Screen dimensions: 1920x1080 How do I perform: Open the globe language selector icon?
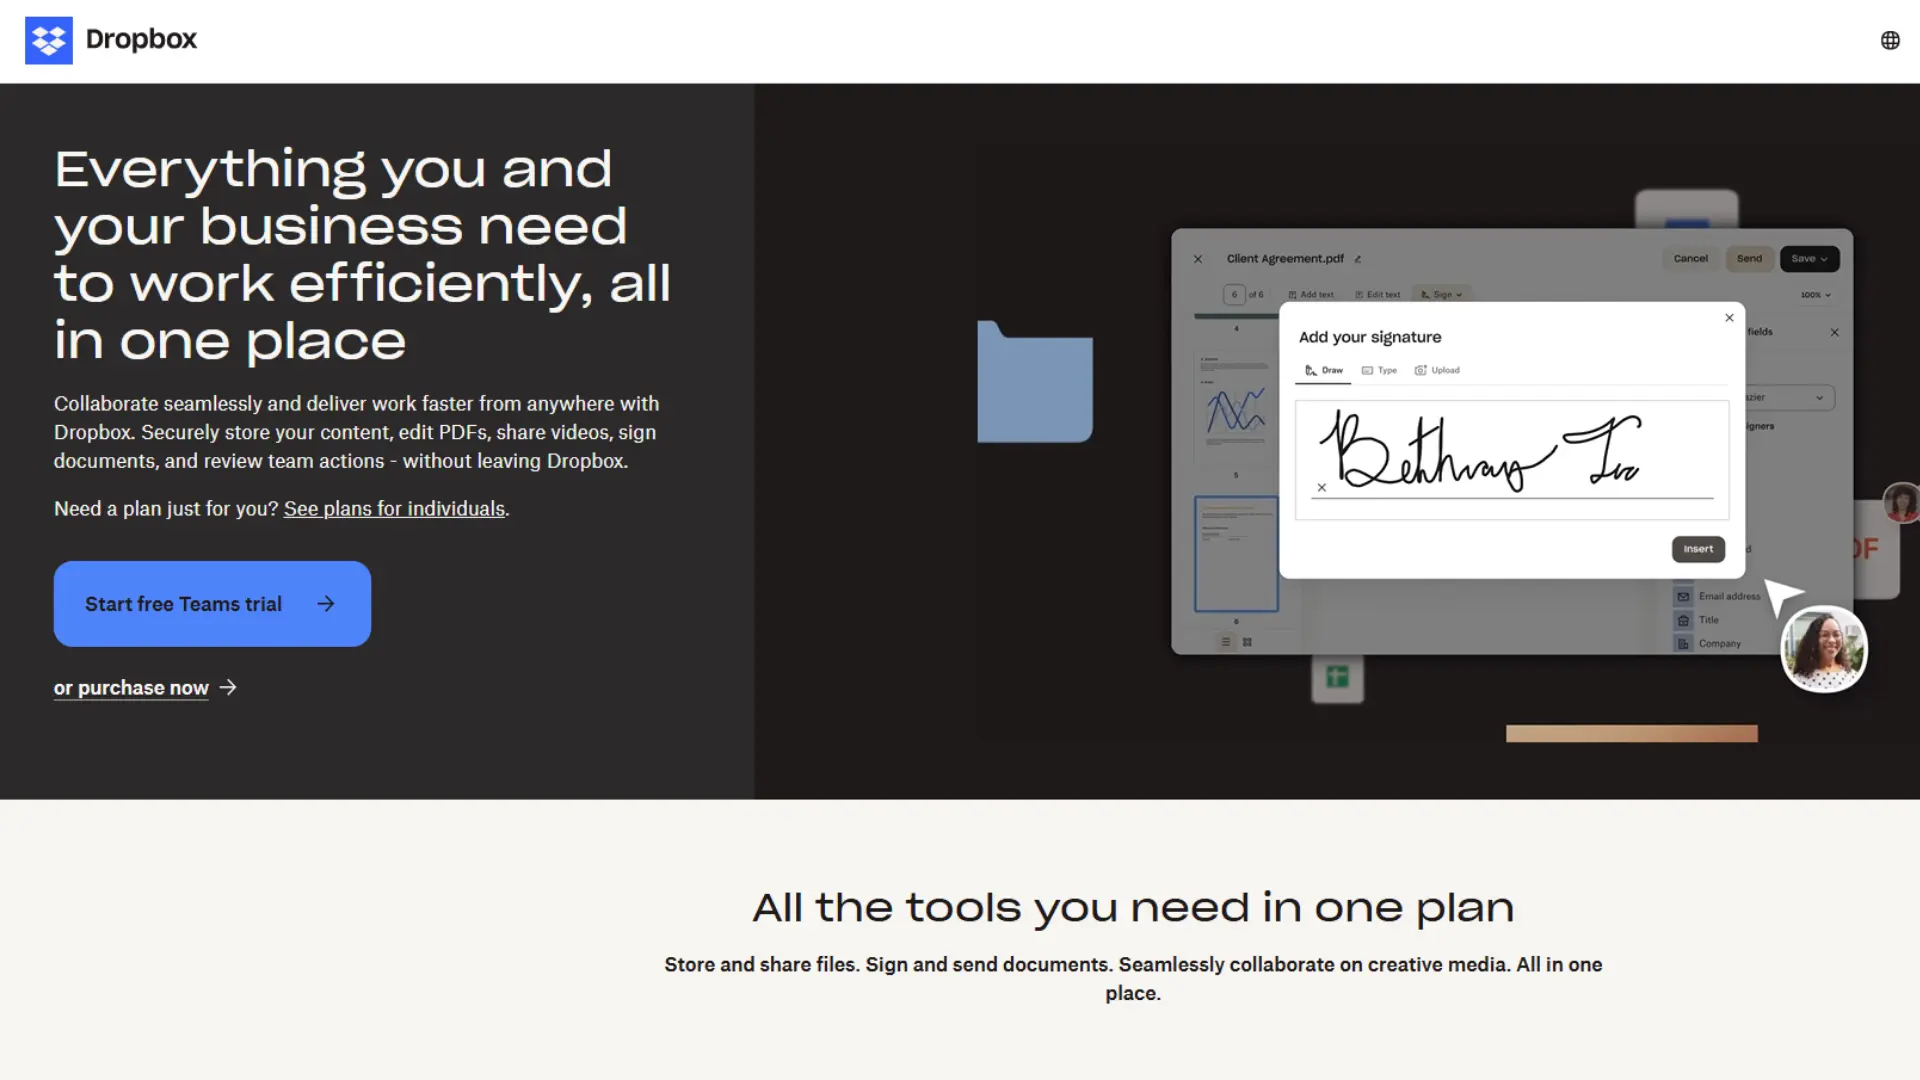pos(1889,40)
